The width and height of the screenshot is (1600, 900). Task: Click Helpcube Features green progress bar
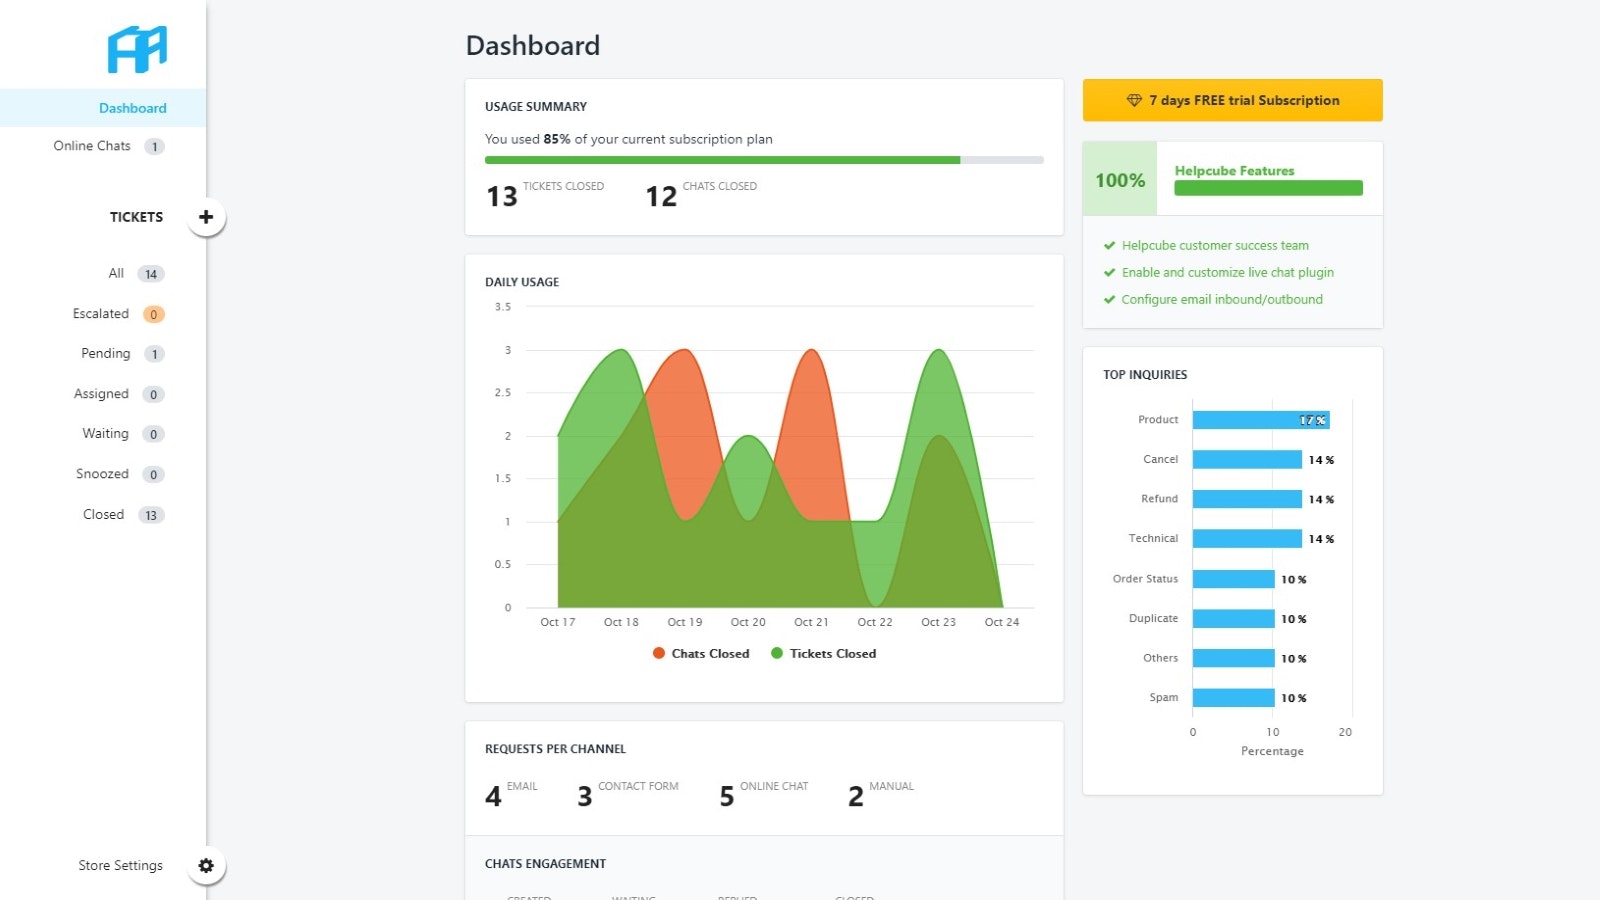point(1268,188)
